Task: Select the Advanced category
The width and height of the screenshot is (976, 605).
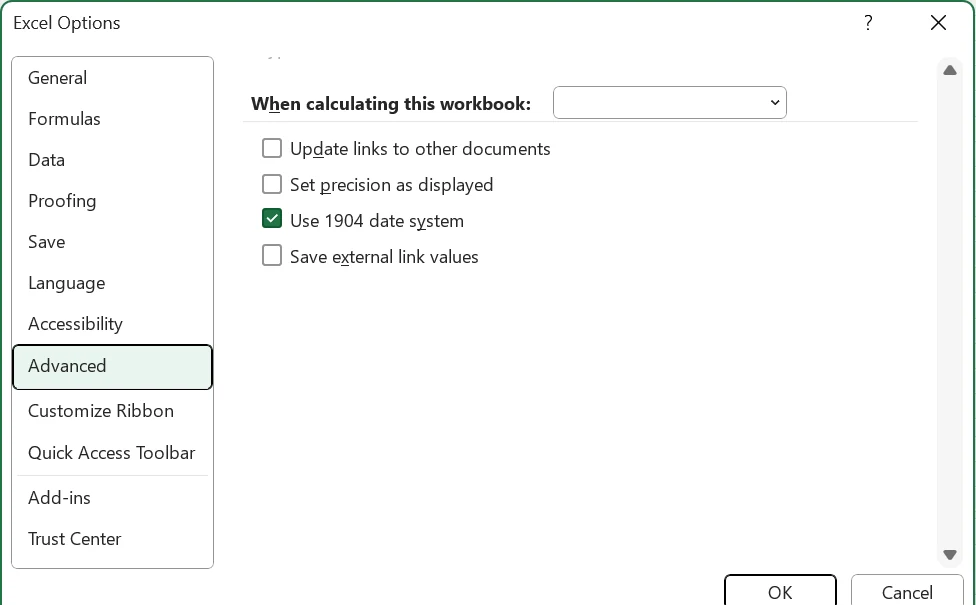Action: 112,367
